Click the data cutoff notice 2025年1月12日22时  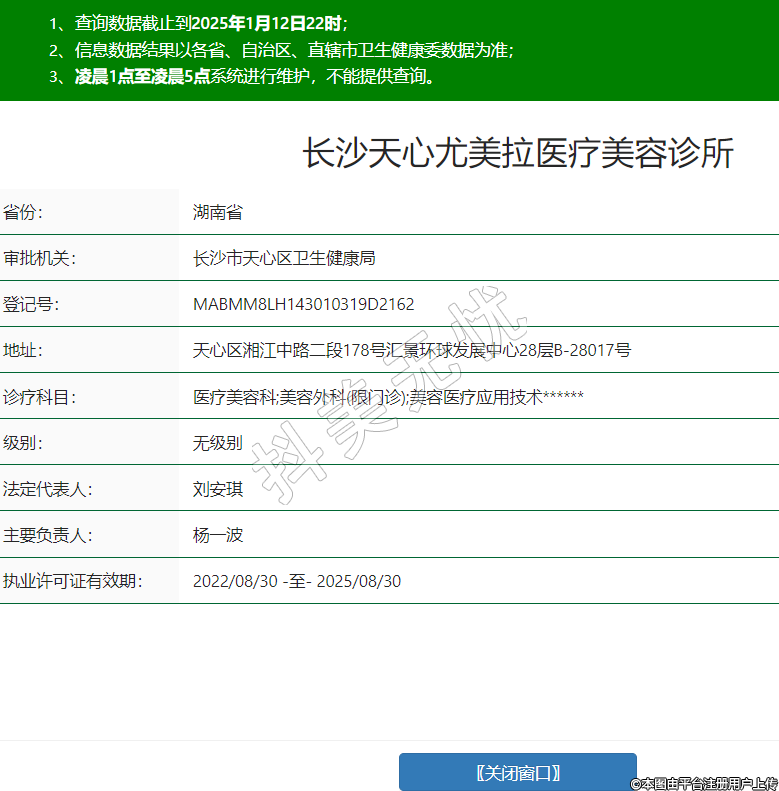[x=264, y=23]
